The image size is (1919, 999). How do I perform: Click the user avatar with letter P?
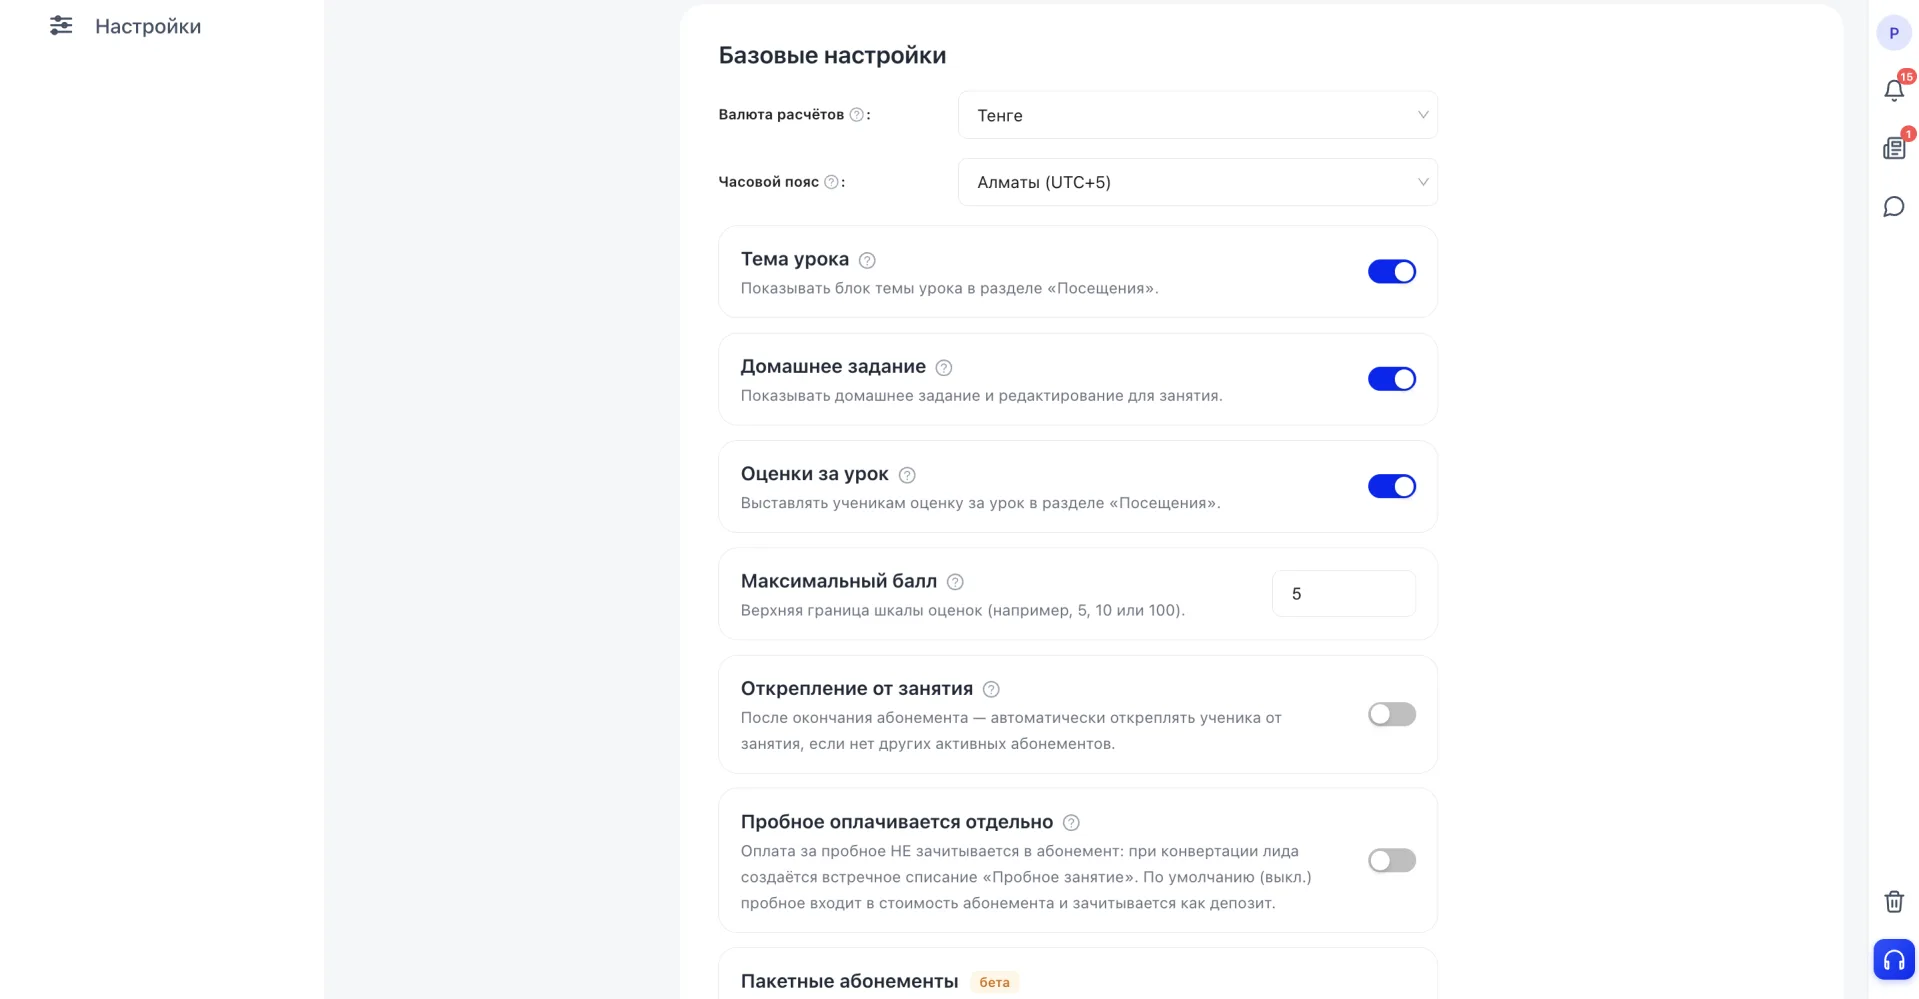[1894, 33]
